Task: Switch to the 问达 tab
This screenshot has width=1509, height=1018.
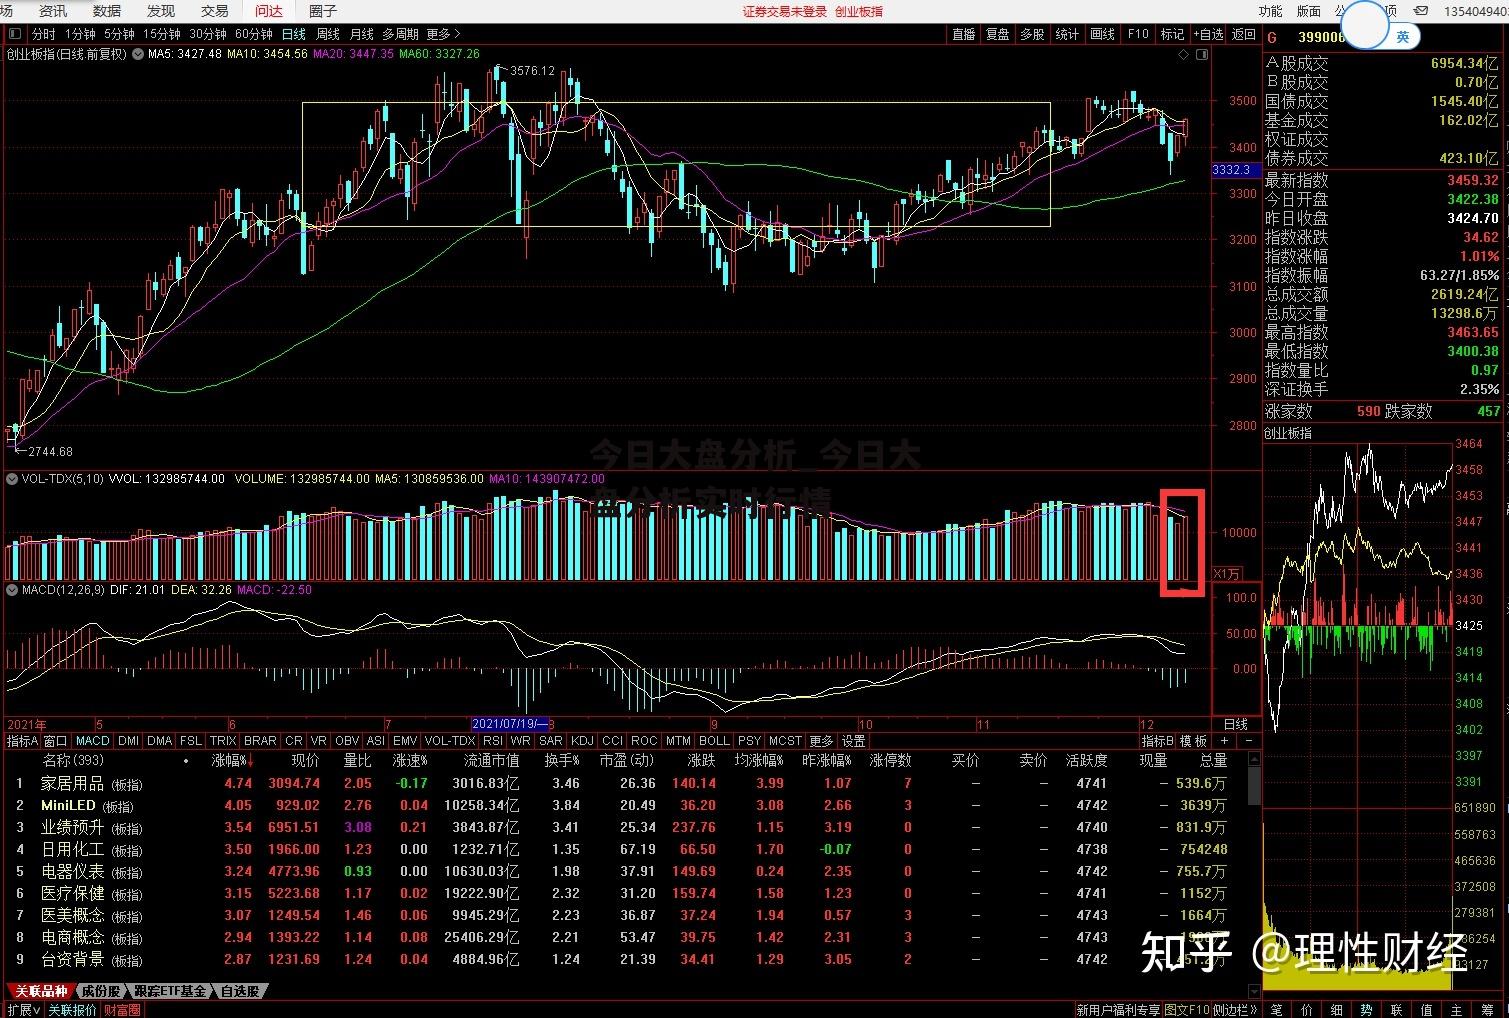Action: (x=268, y=11)
